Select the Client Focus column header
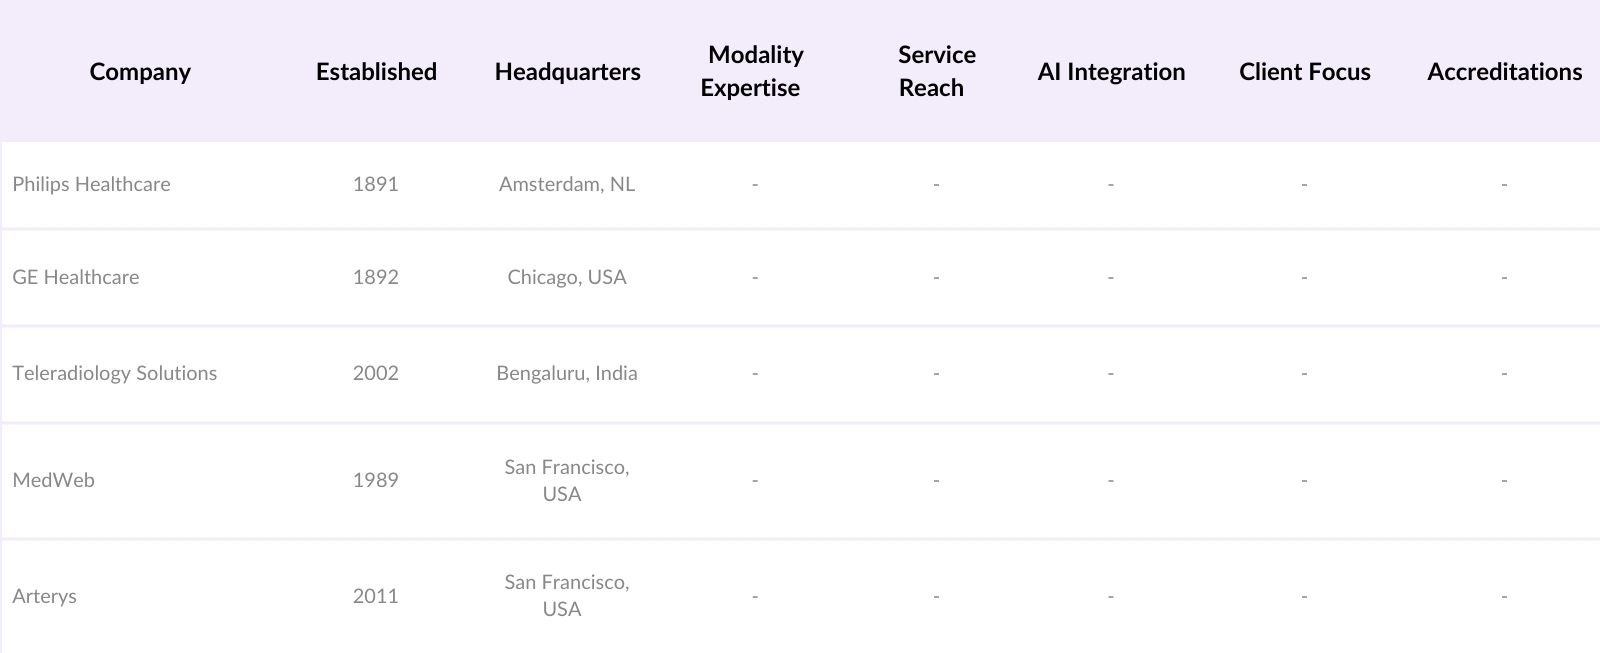 click(1304, 72)
